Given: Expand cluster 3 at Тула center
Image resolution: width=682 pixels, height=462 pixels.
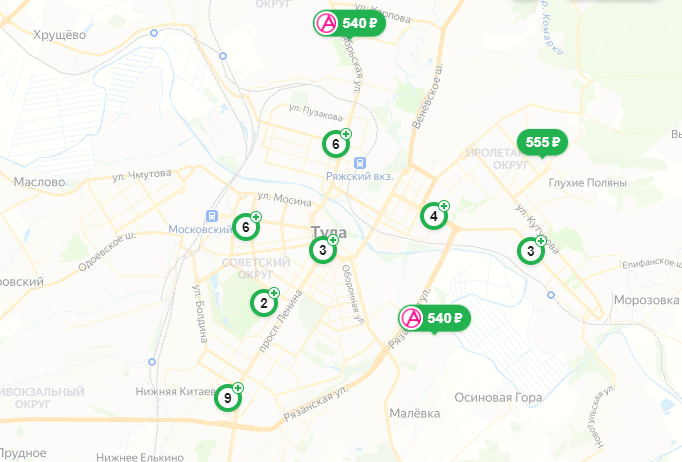Looking at the screenshot, I should click(x=323, y=250).
